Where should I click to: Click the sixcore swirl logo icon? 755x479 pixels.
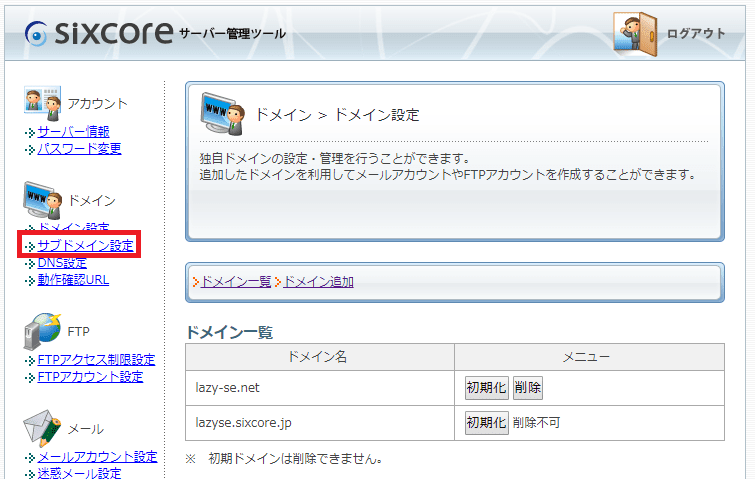click(x=36, y=34)
